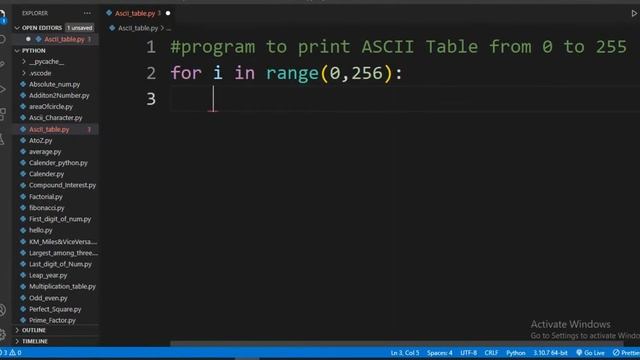Open the Source Control view

tap(3, 64)
